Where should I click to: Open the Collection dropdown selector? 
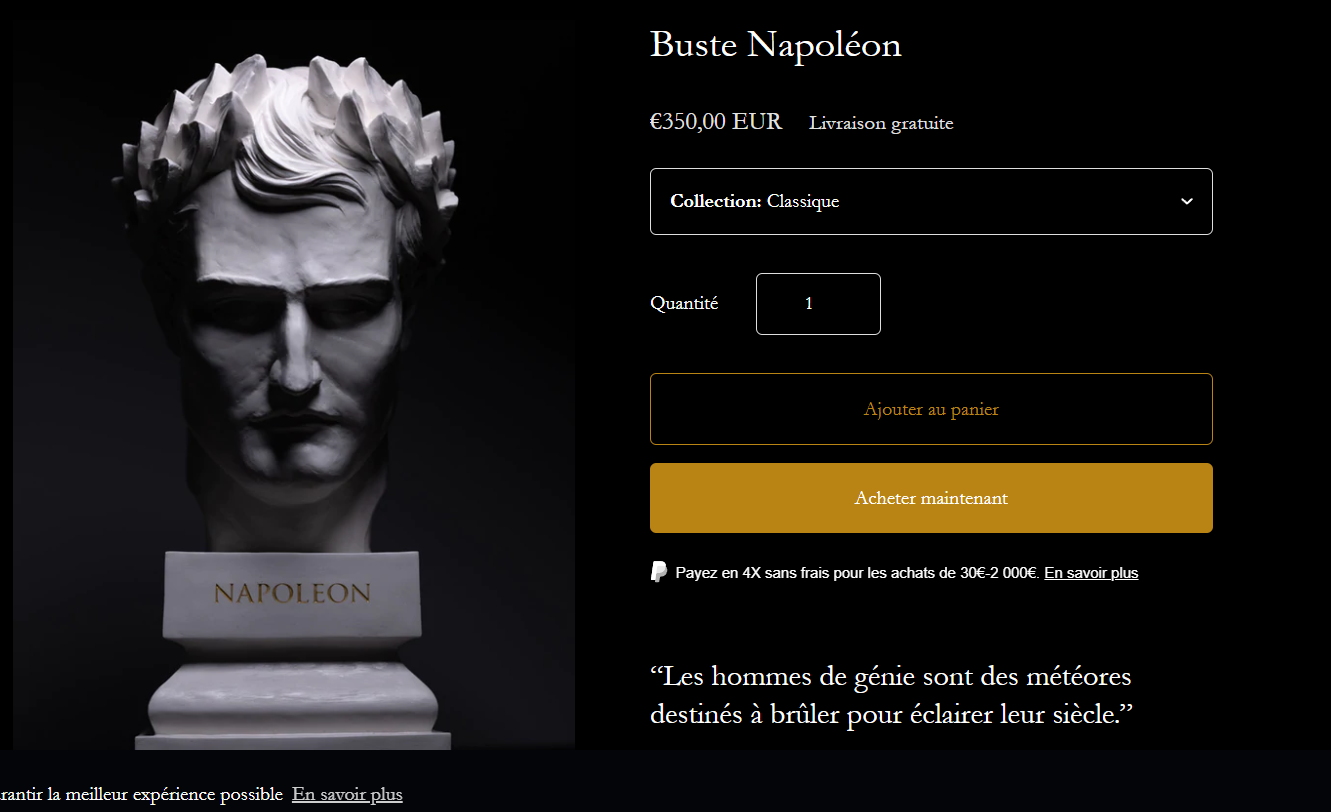click(x=931, y=201)
